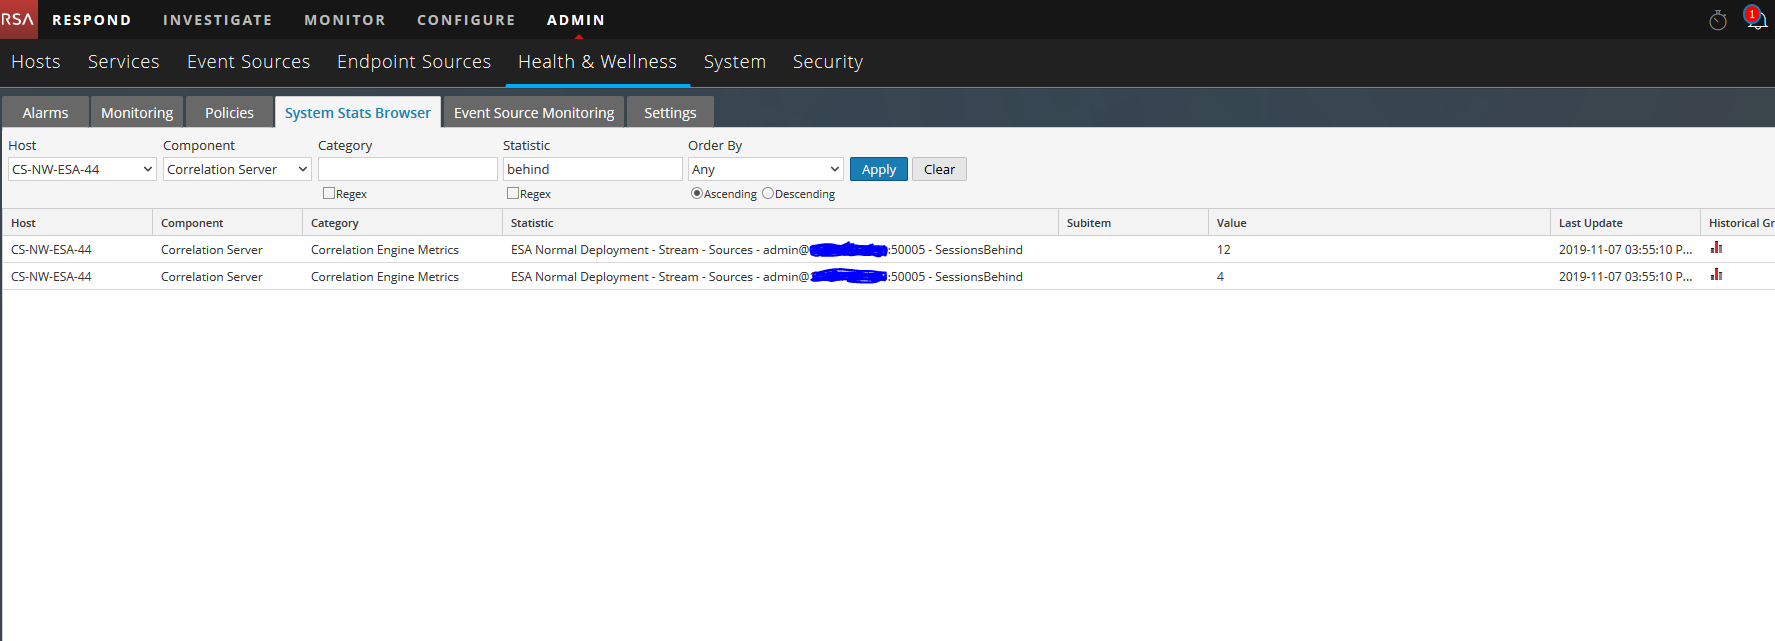Open historical graph for value 4 row
1775x641 pixels.
coord(1716,275)
